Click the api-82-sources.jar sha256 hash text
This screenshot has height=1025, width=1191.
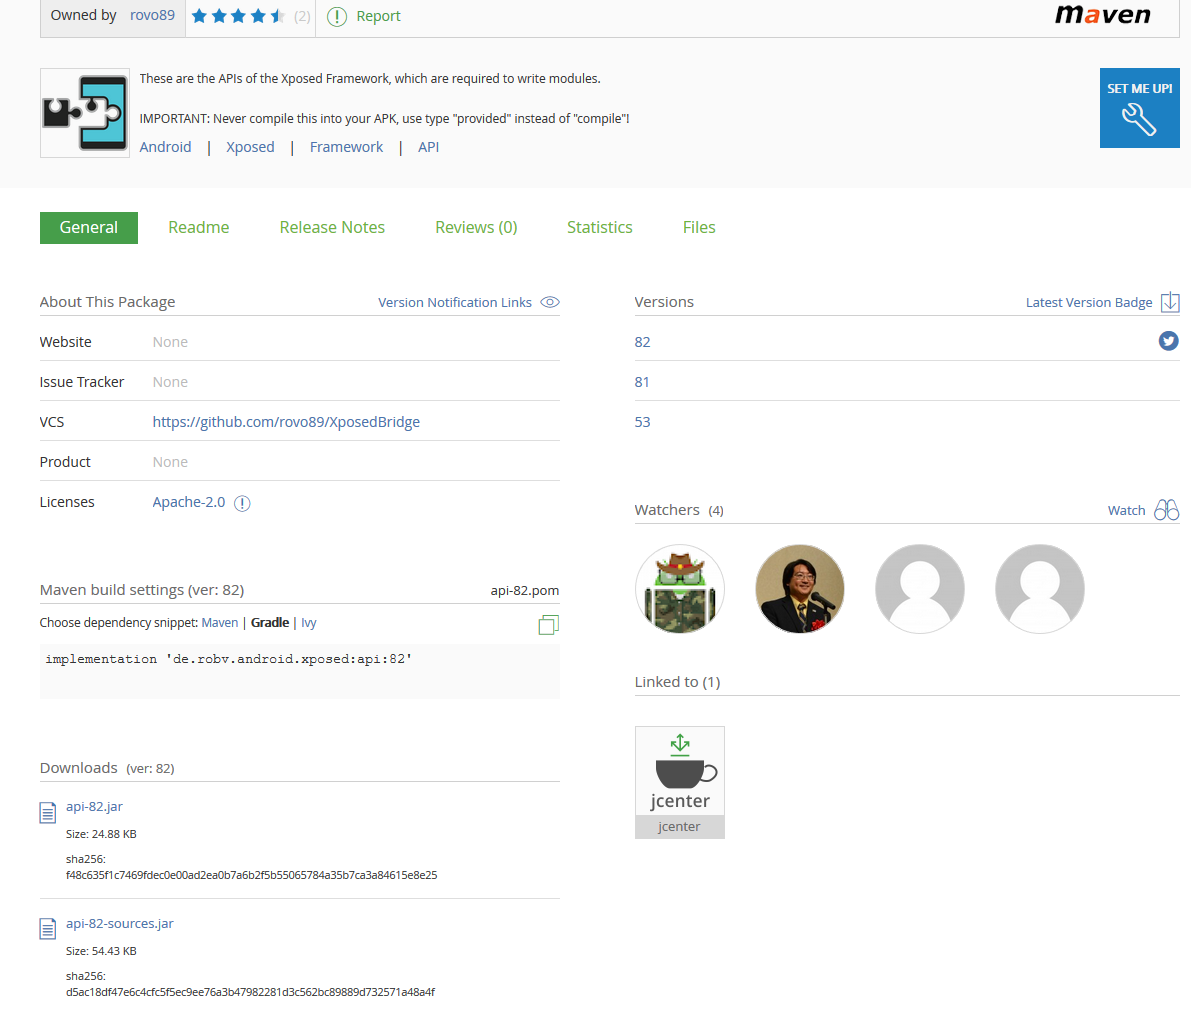251,992
